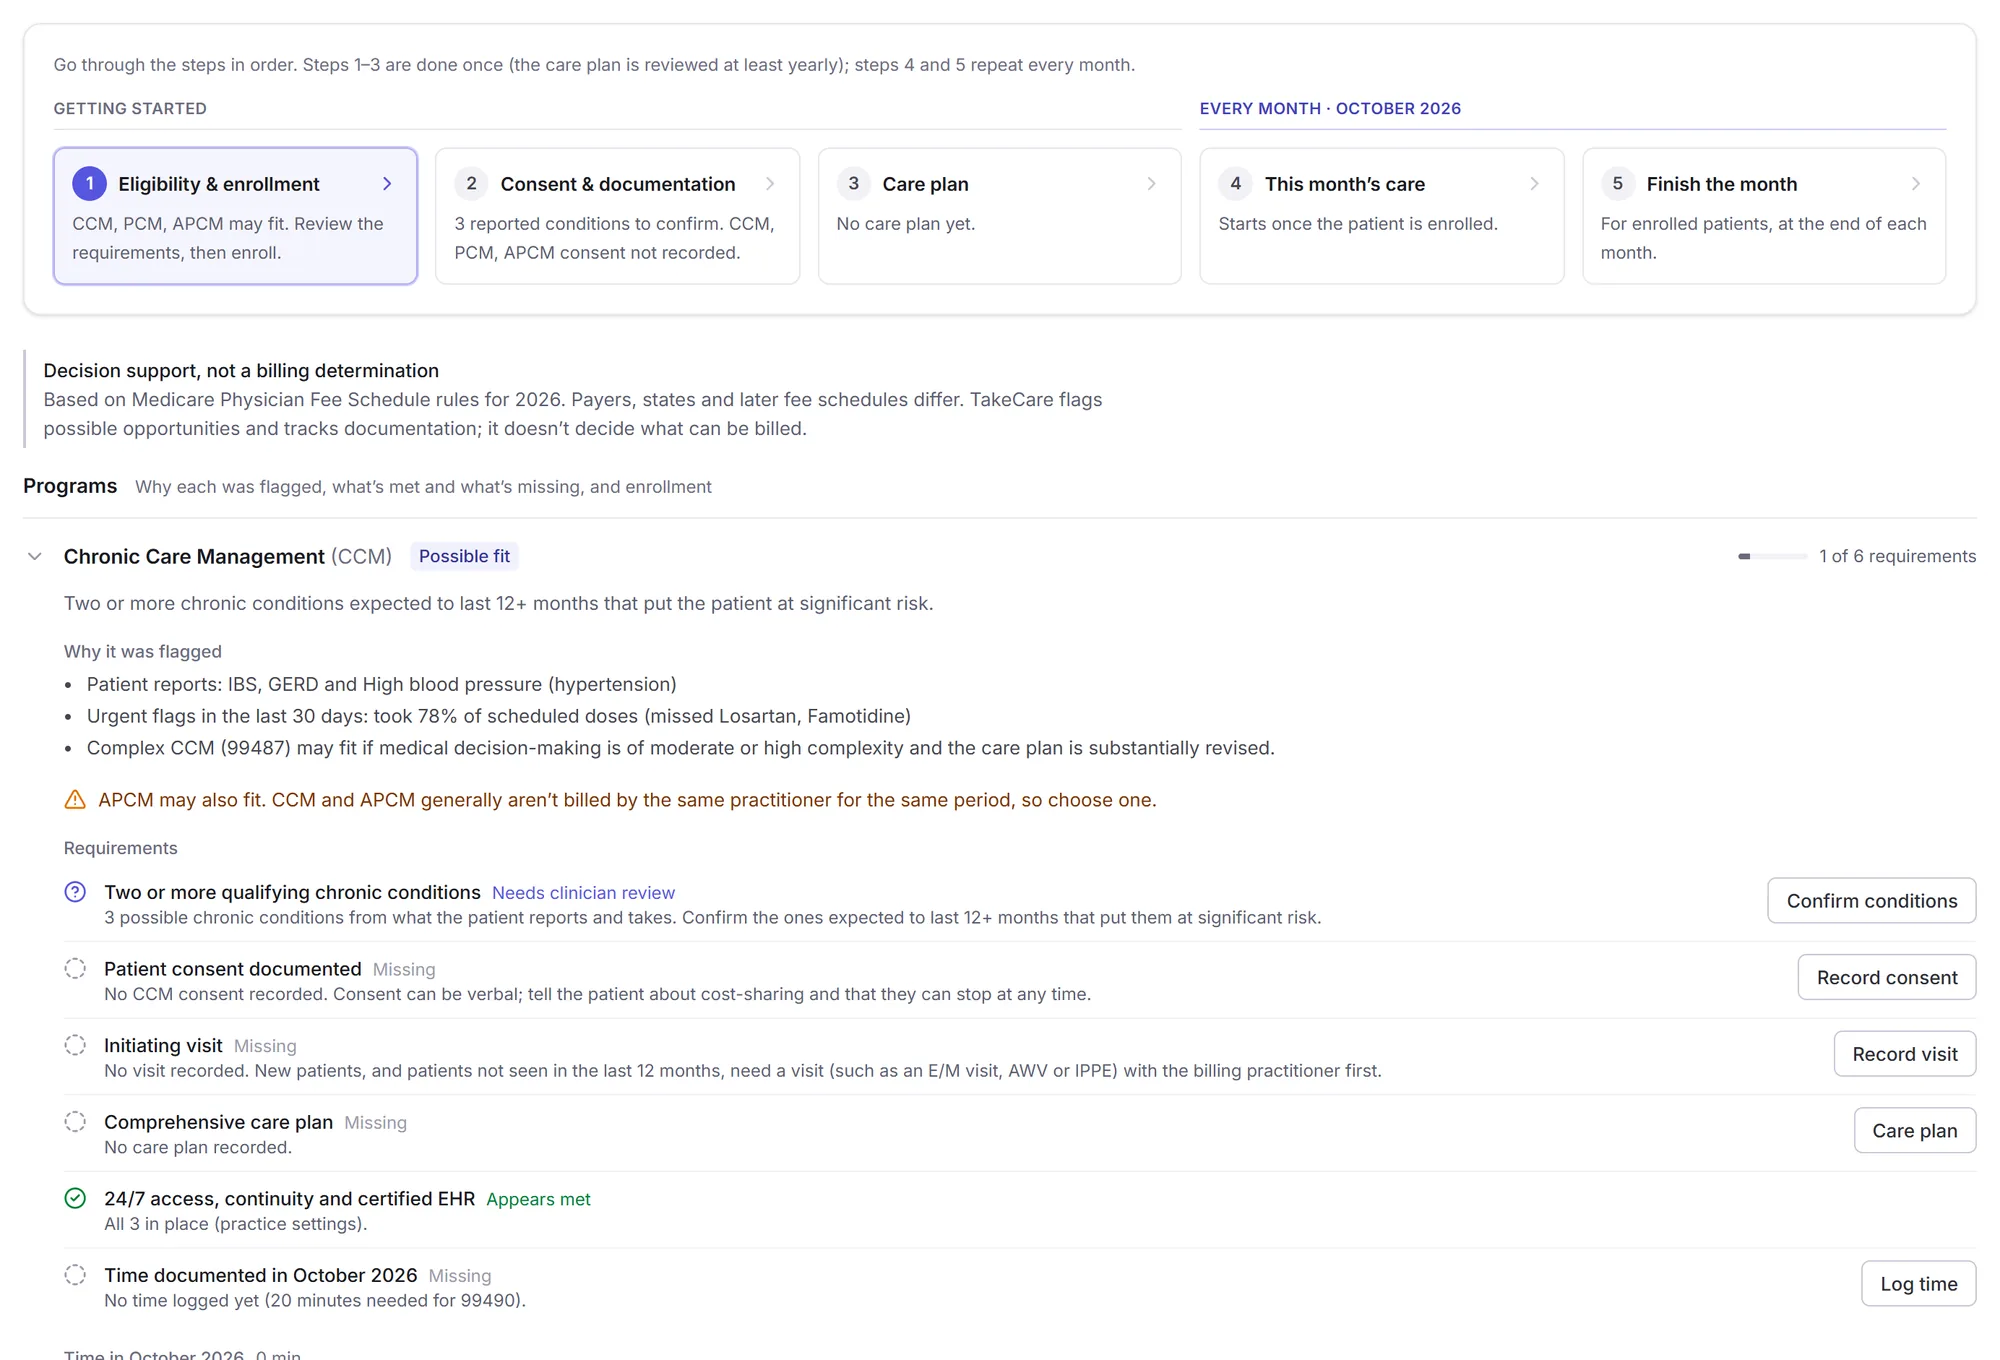Image resolution: width=2000 pixels, height=1360 pixels.
Task: Click the 1 of 6 requirements progress bar
Action: tap(1772, 556)
